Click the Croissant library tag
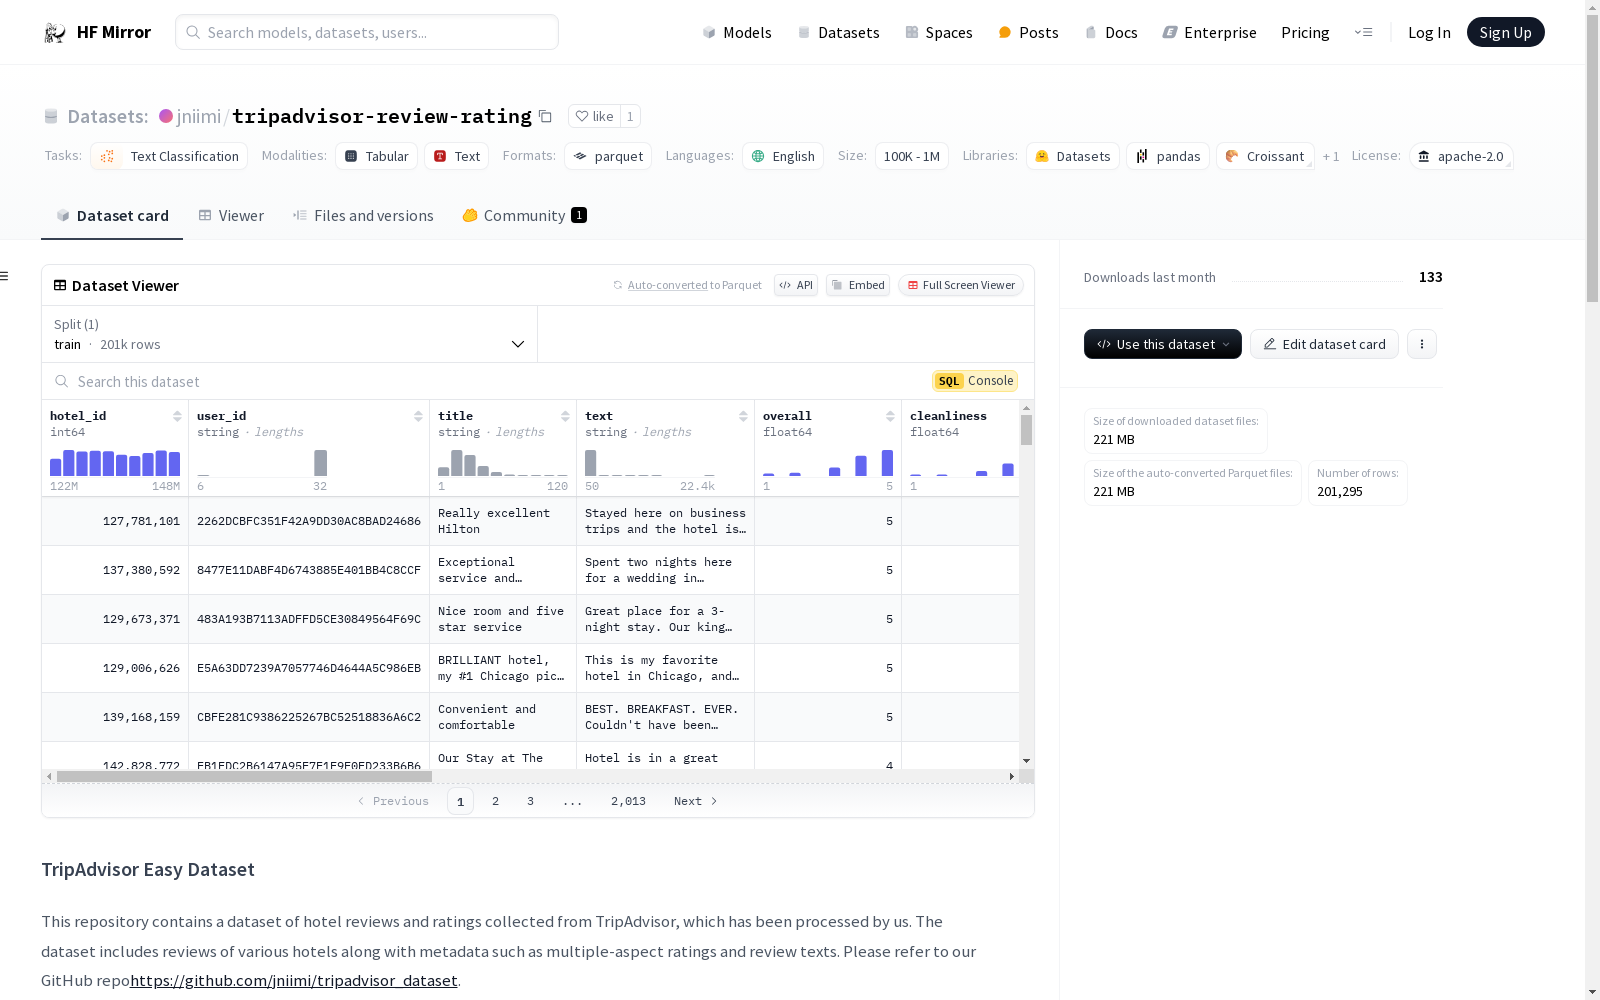Viewport: 1600px width, 1000px height. point(1265,156)
